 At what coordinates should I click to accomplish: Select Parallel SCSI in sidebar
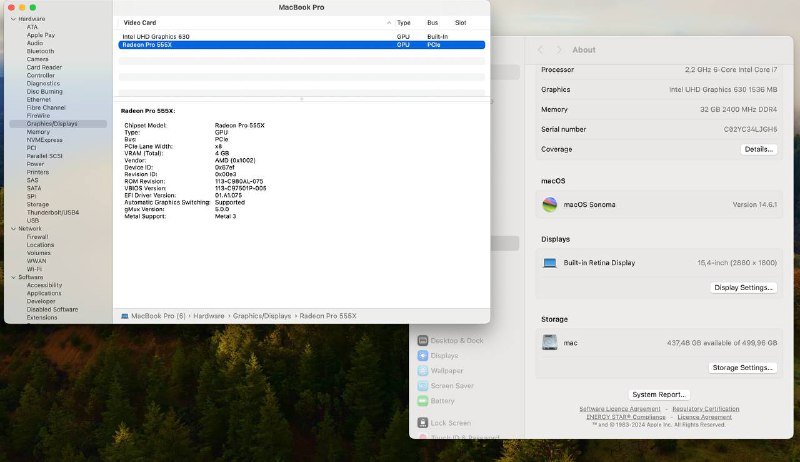click(44, 157)
